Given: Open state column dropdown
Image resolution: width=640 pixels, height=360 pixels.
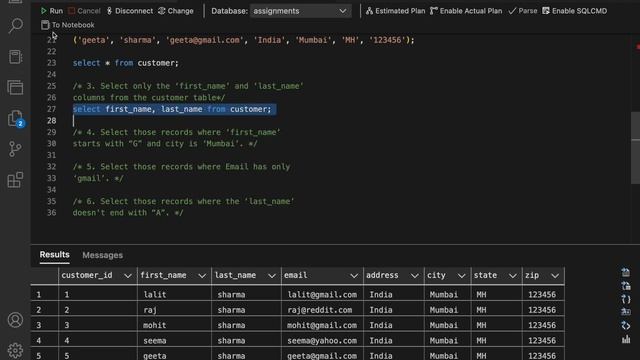Looking at the screenshot, I should [513, 276].
